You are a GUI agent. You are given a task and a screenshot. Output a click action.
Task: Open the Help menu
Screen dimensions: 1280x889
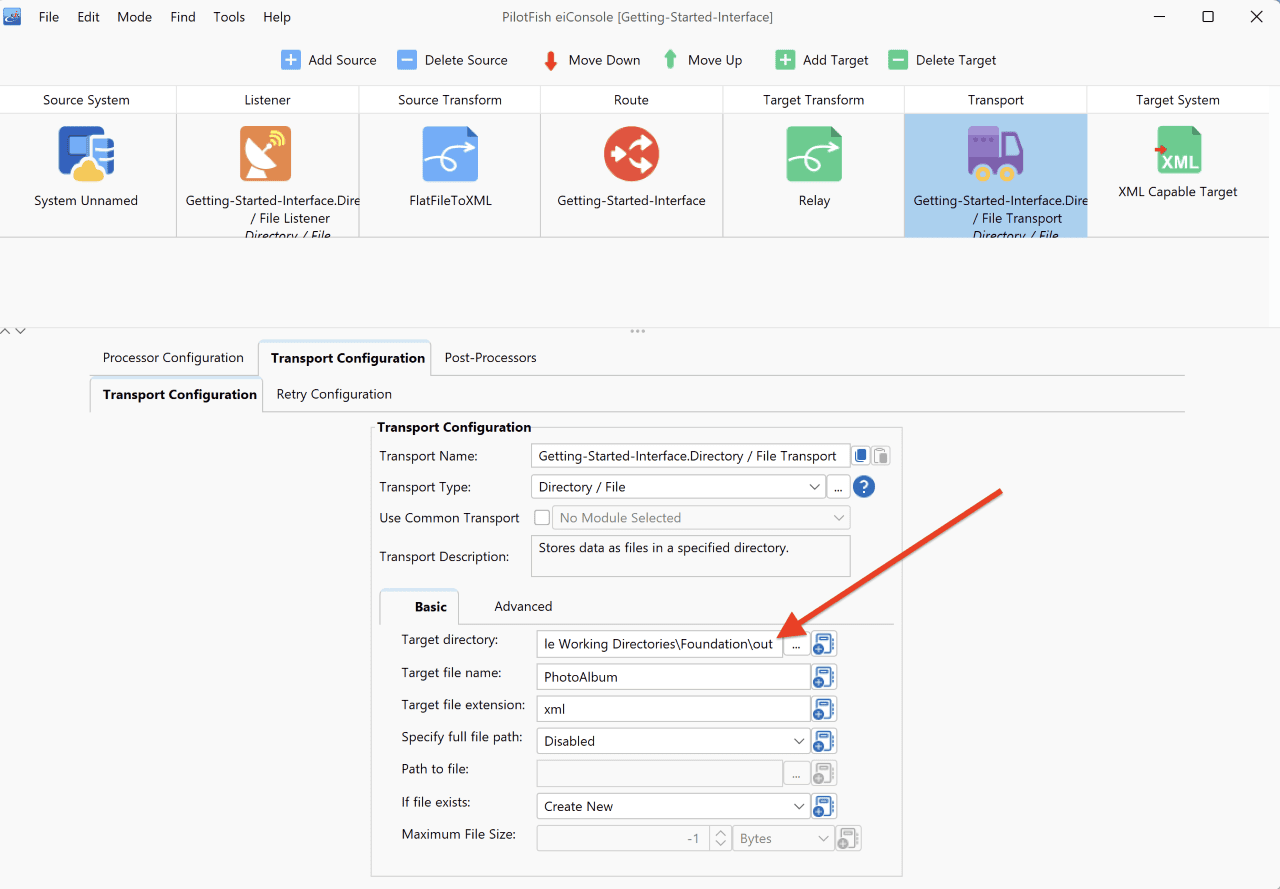pos(277,17)
